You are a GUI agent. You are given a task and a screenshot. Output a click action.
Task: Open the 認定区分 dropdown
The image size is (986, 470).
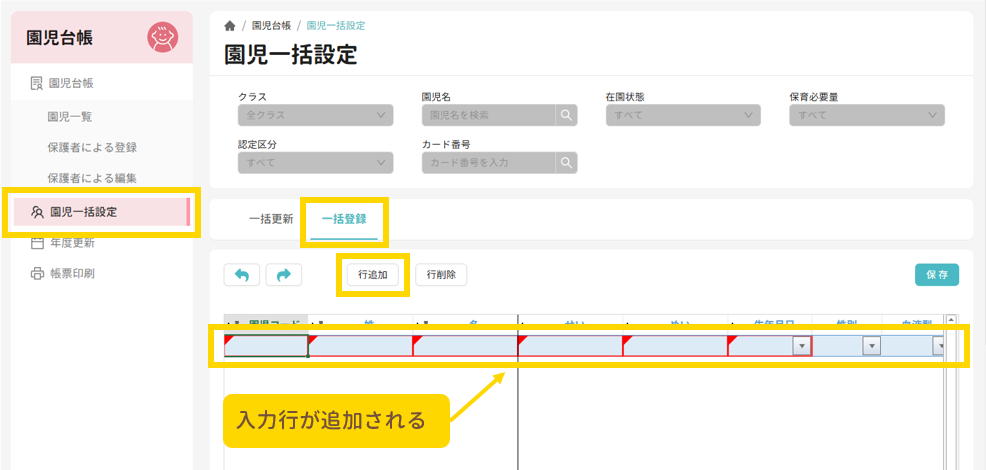(315, 162)
